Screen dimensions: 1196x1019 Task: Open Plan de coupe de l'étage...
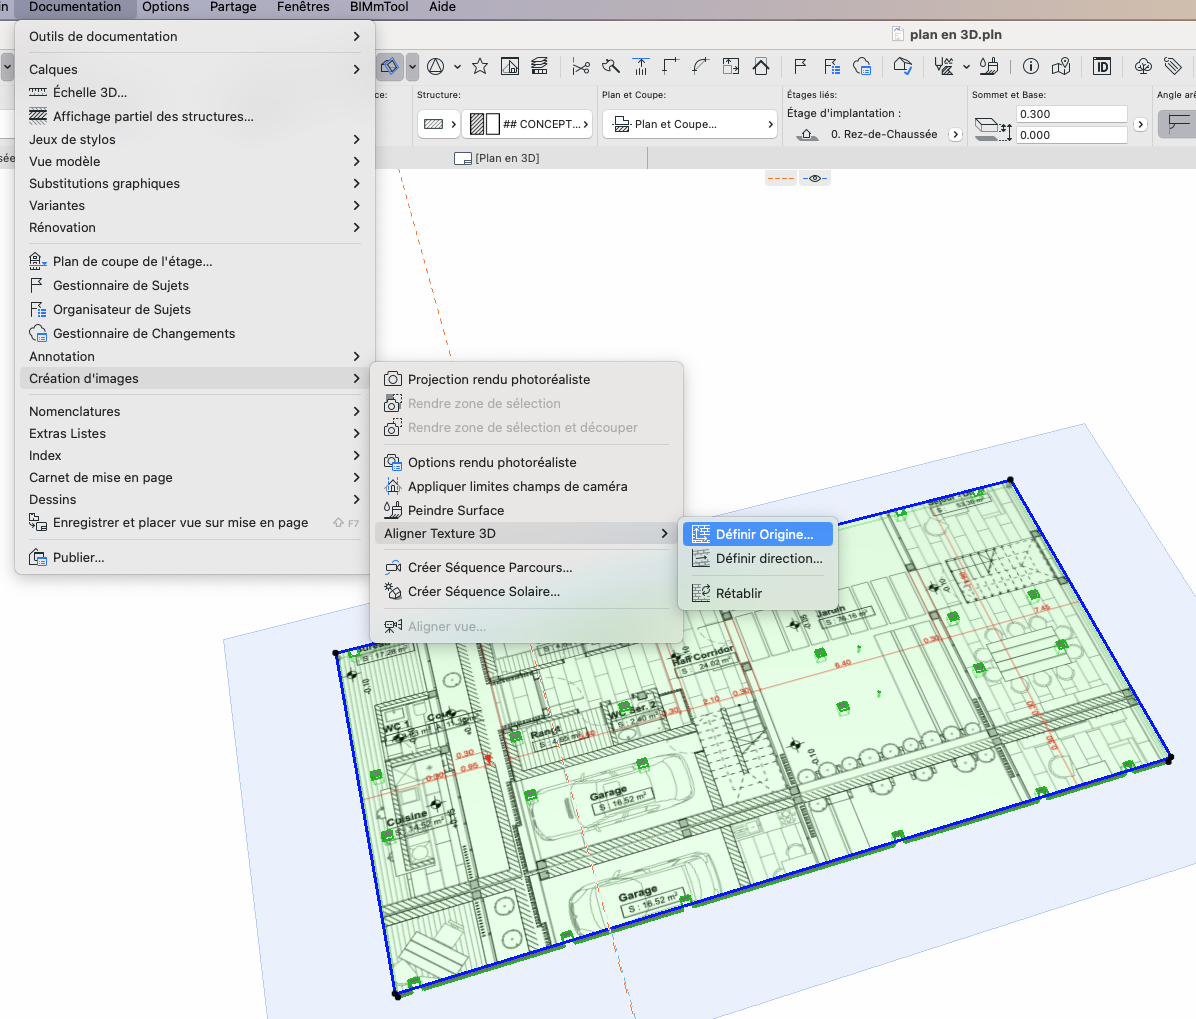click(x=195, y=262)
